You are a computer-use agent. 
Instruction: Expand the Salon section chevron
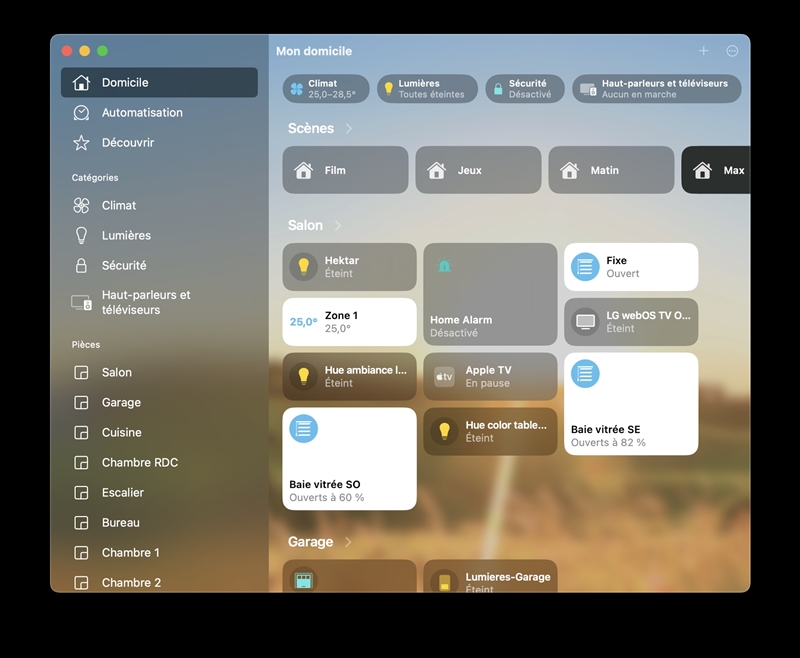(338, 226)
